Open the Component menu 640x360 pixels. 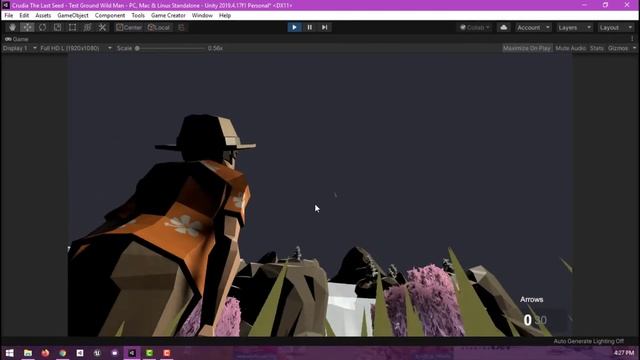[x=110, y=16]
